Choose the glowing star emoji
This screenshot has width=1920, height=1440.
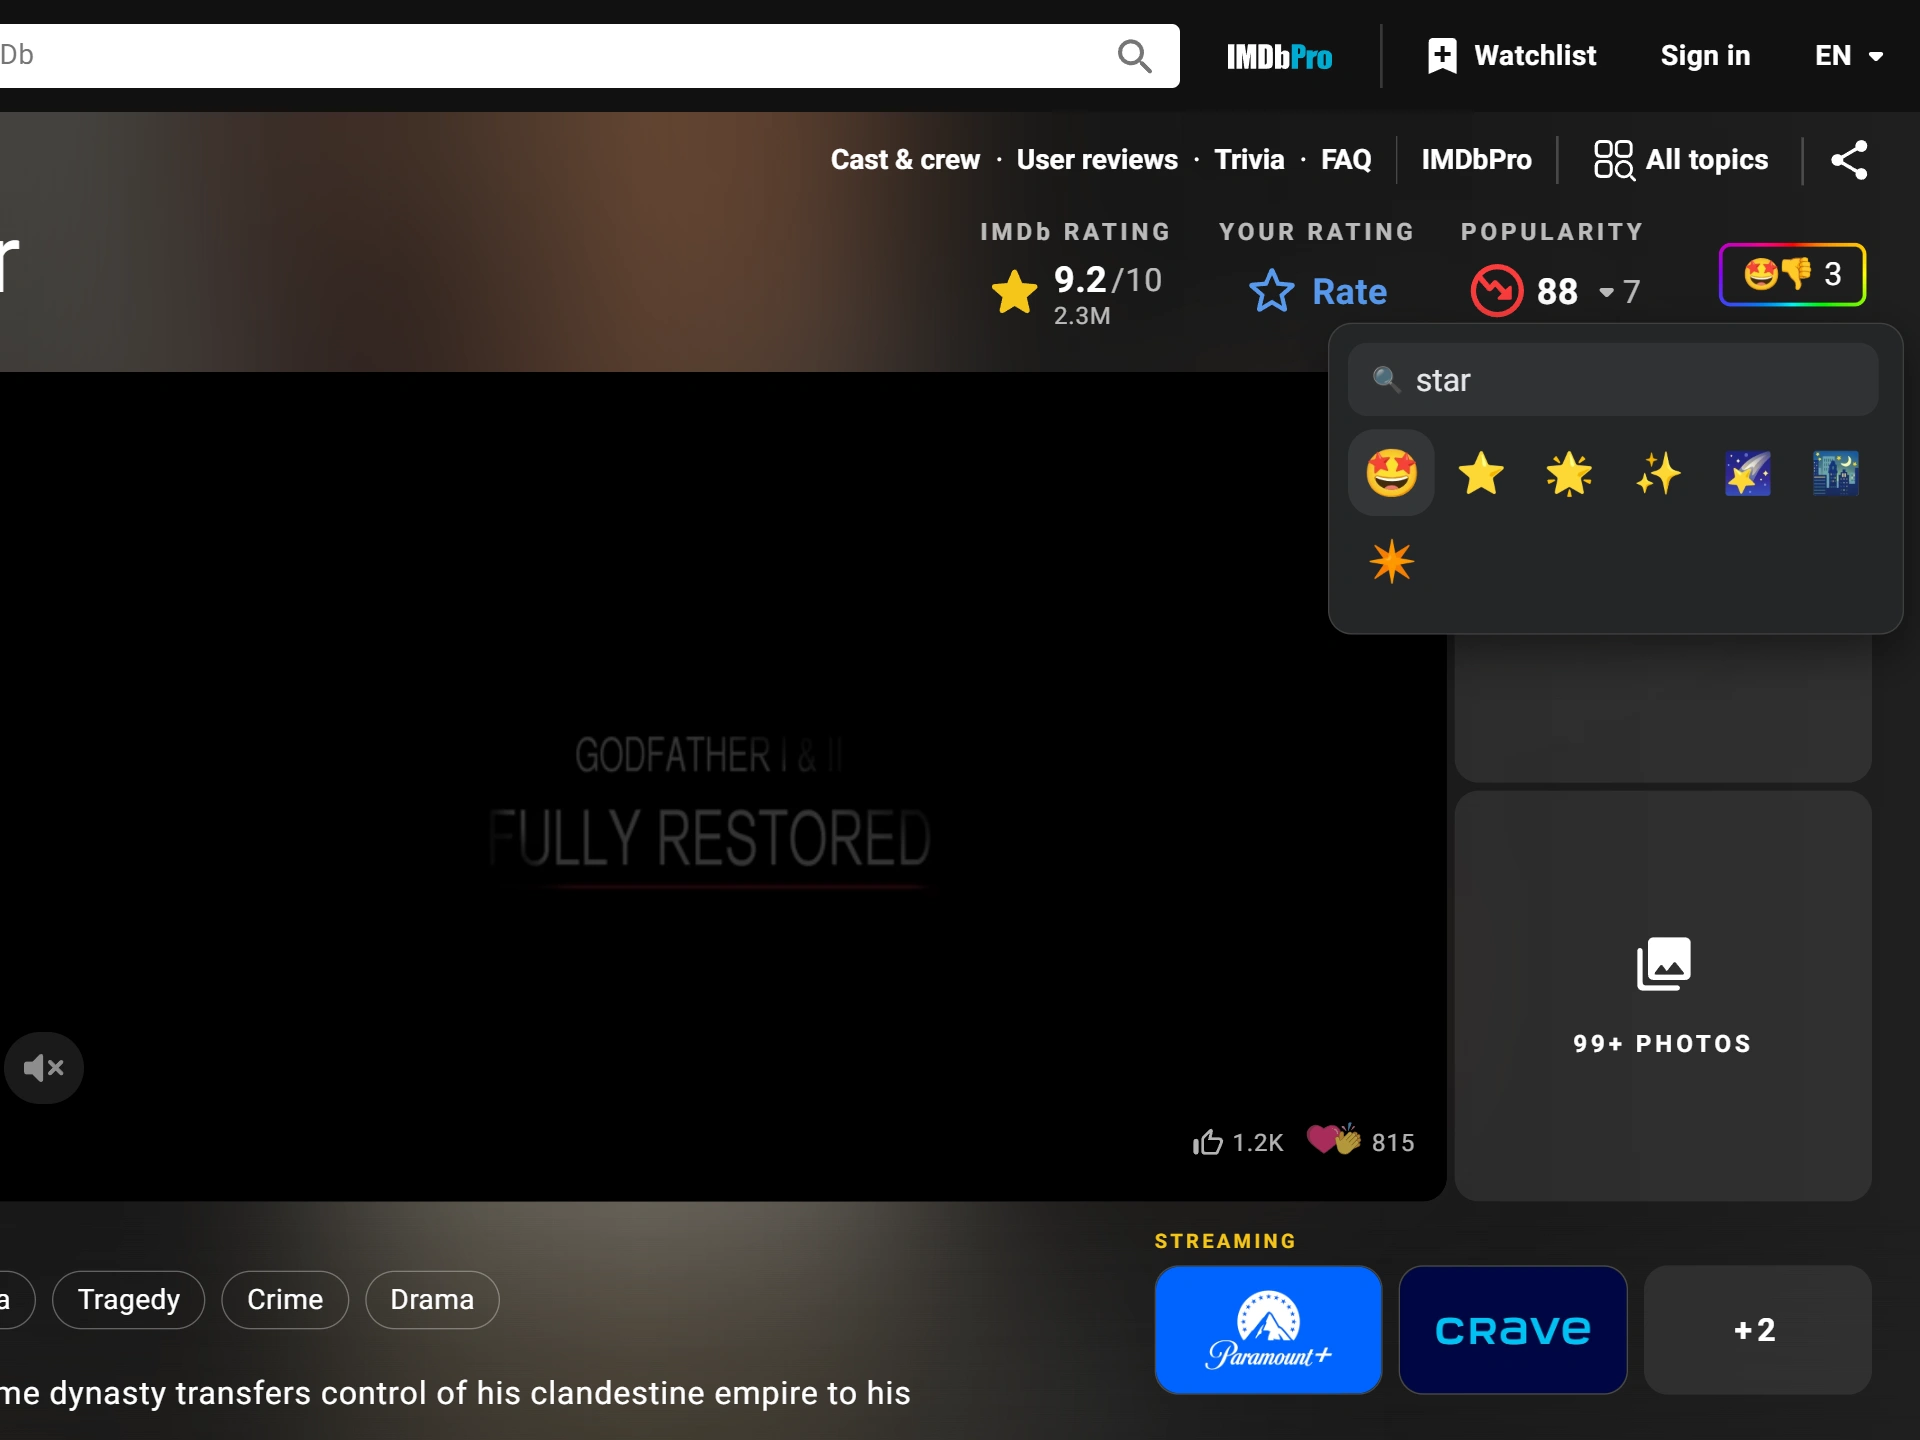(x=1569, y=473)
